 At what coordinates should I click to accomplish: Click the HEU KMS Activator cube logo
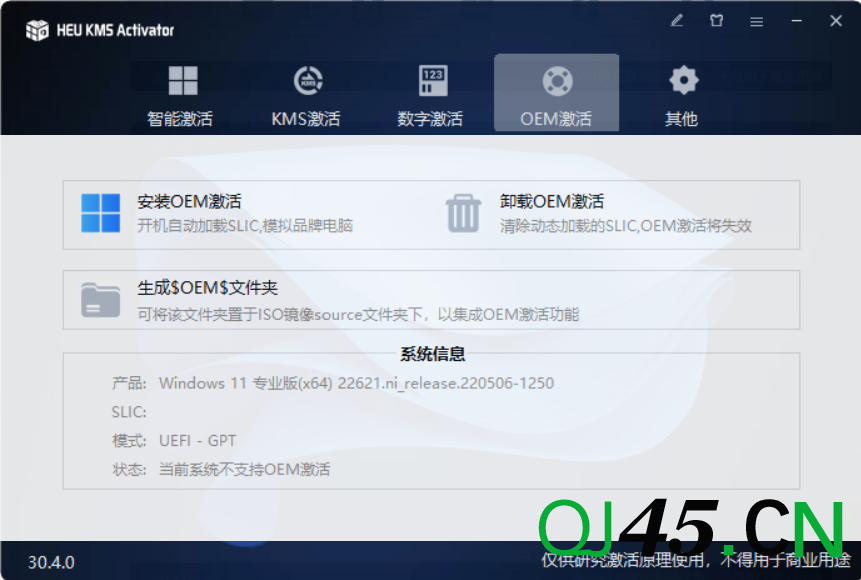pyautogui.click(x=37, y=30)
